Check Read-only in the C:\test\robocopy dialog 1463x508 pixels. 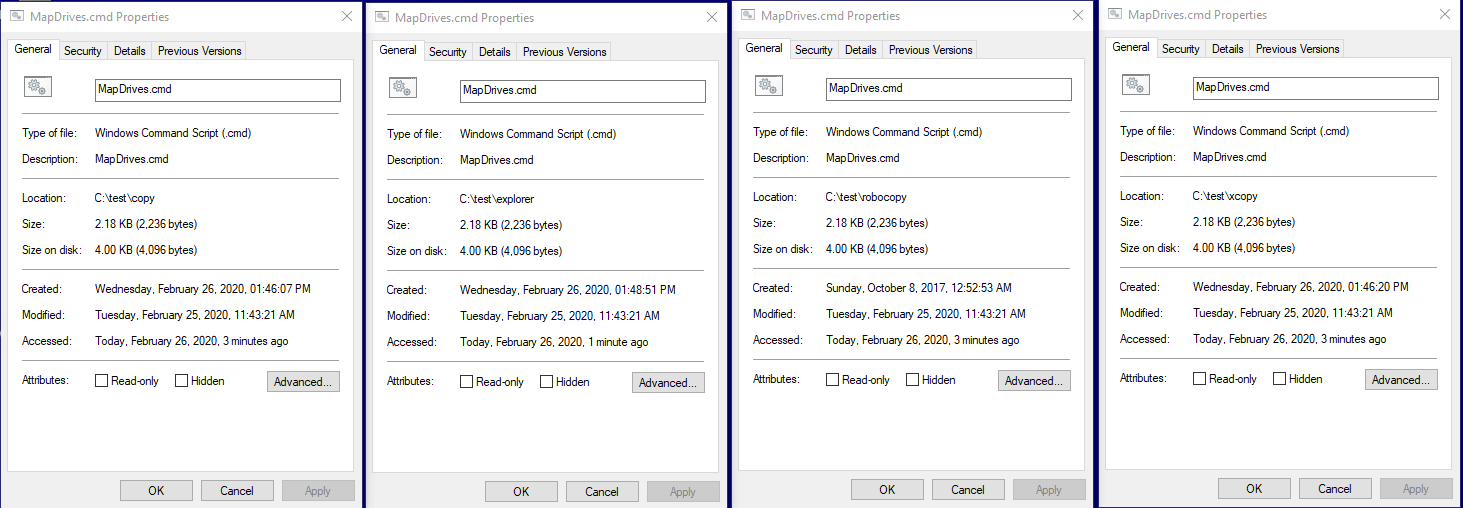click(x=833, y=380)
